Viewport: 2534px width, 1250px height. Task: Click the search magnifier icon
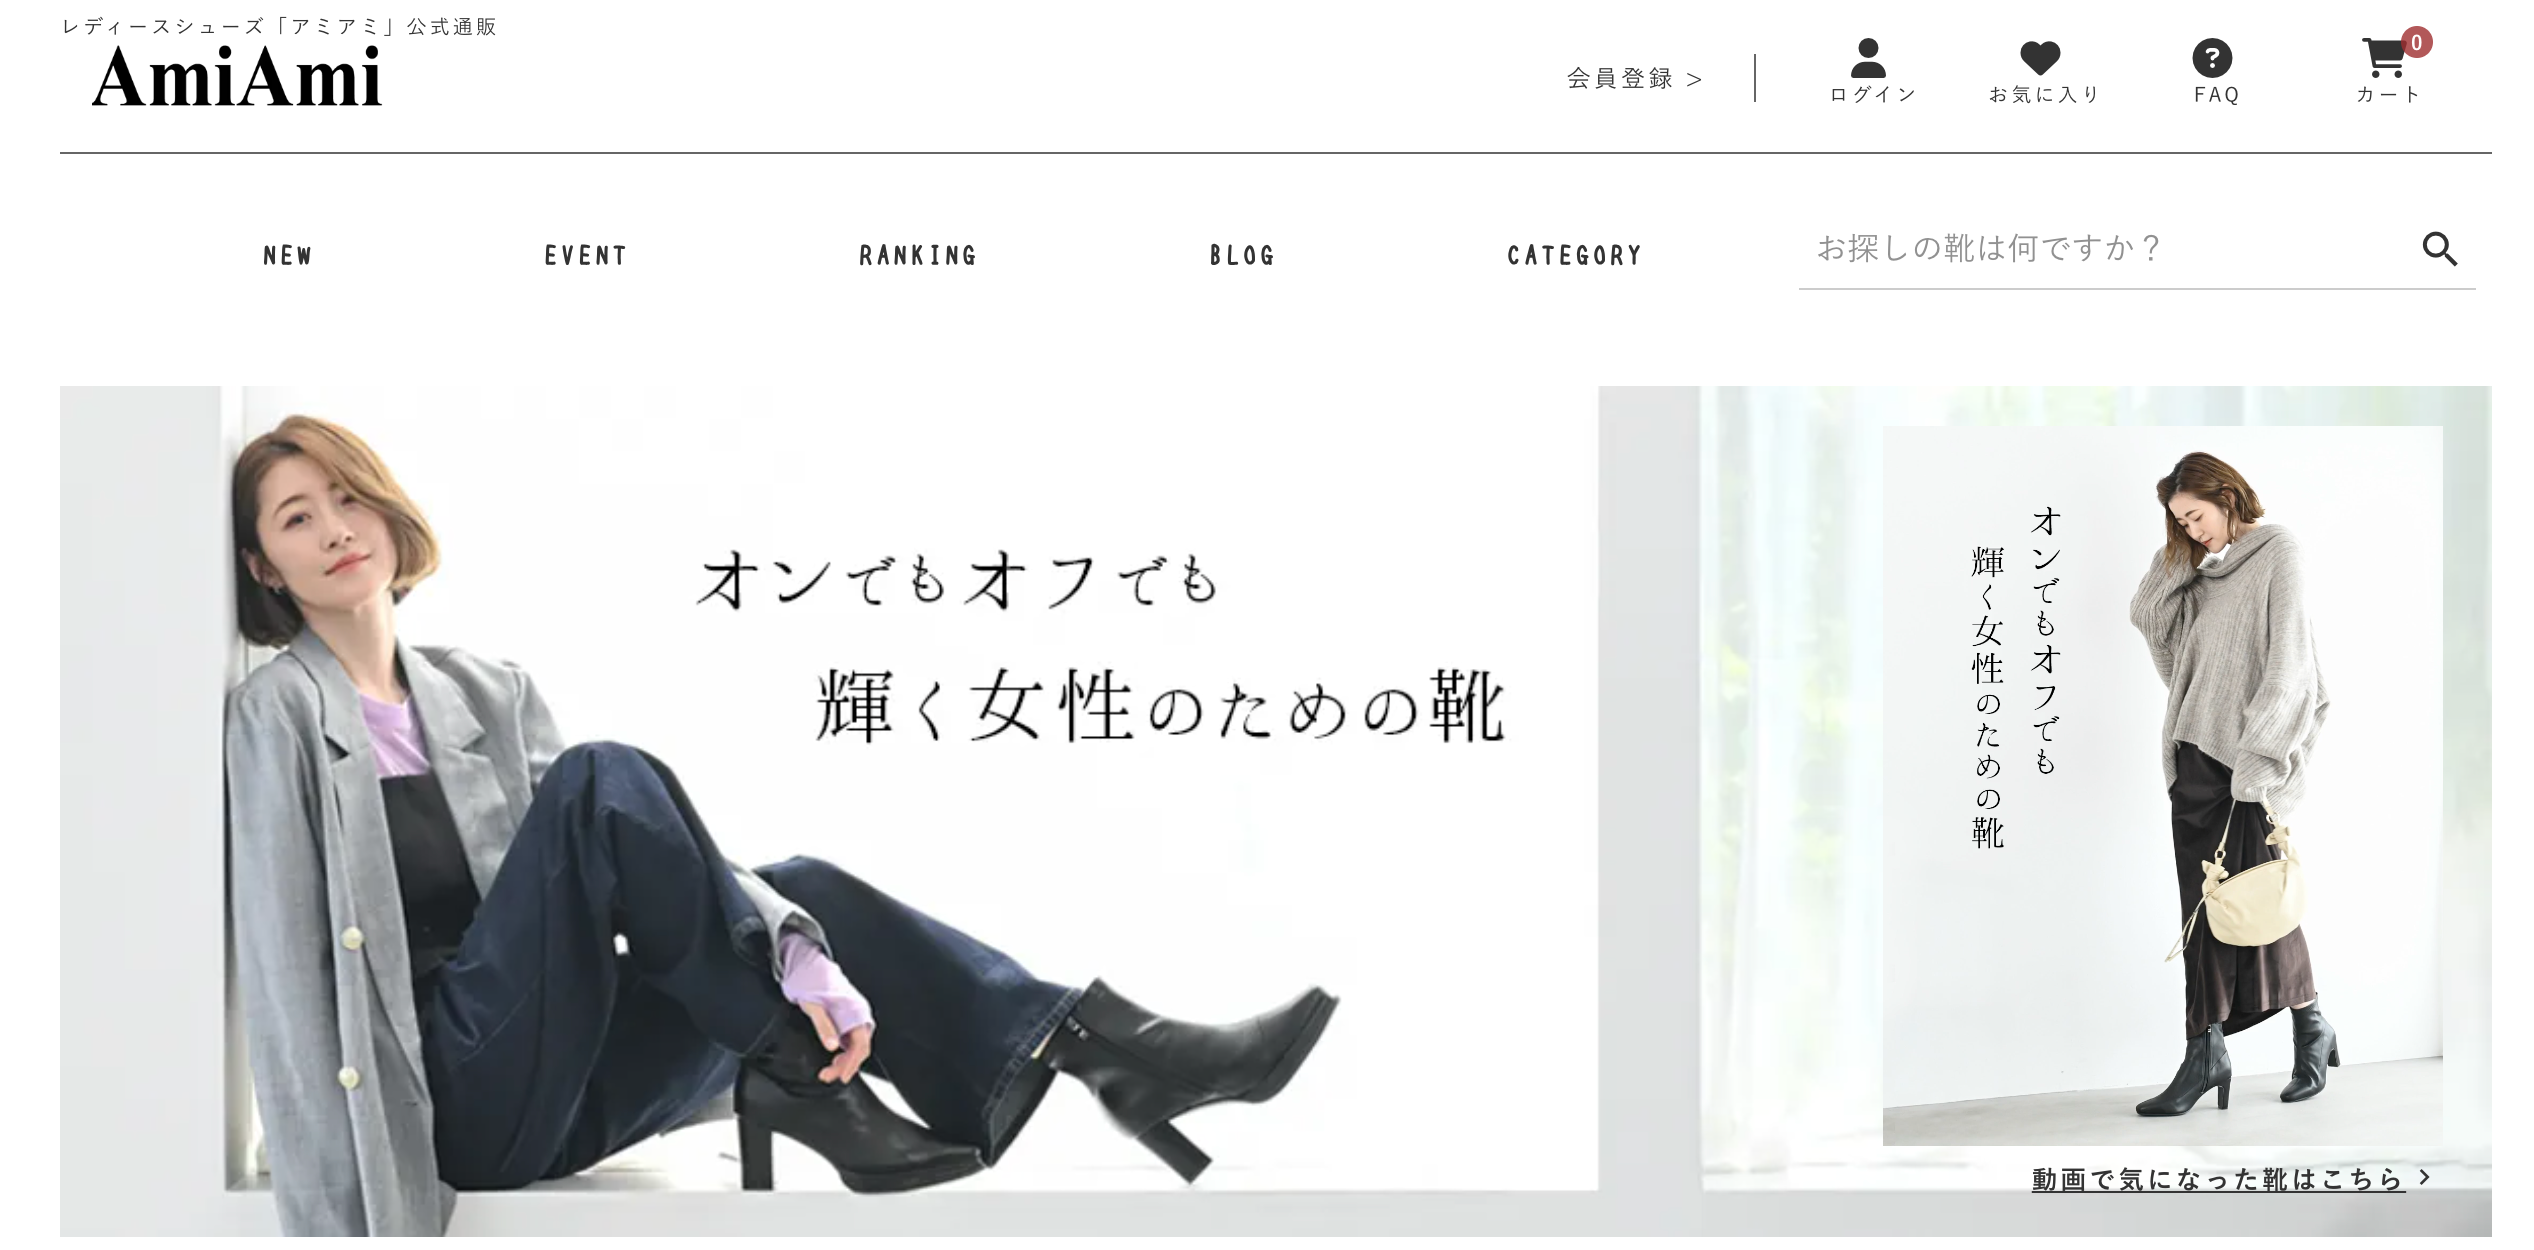point(2439,249)
